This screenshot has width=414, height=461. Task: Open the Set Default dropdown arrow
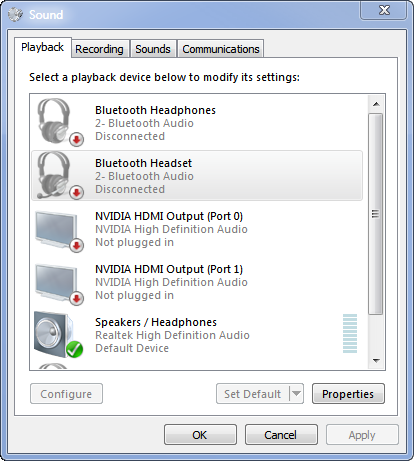click(296, 394)
